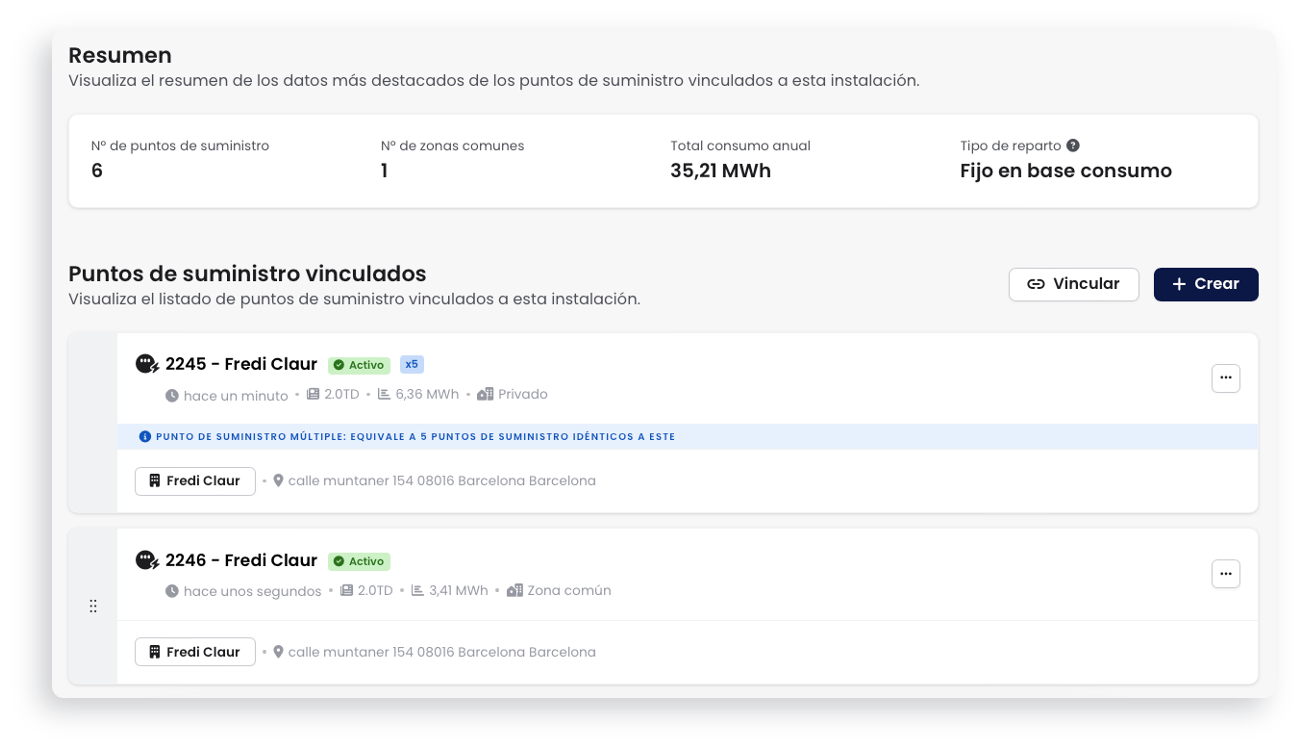The height and width of the screenshot is (750, 1306).
Task: Click the title '2246 - Fredi Claur'
Action: (241, 560)
